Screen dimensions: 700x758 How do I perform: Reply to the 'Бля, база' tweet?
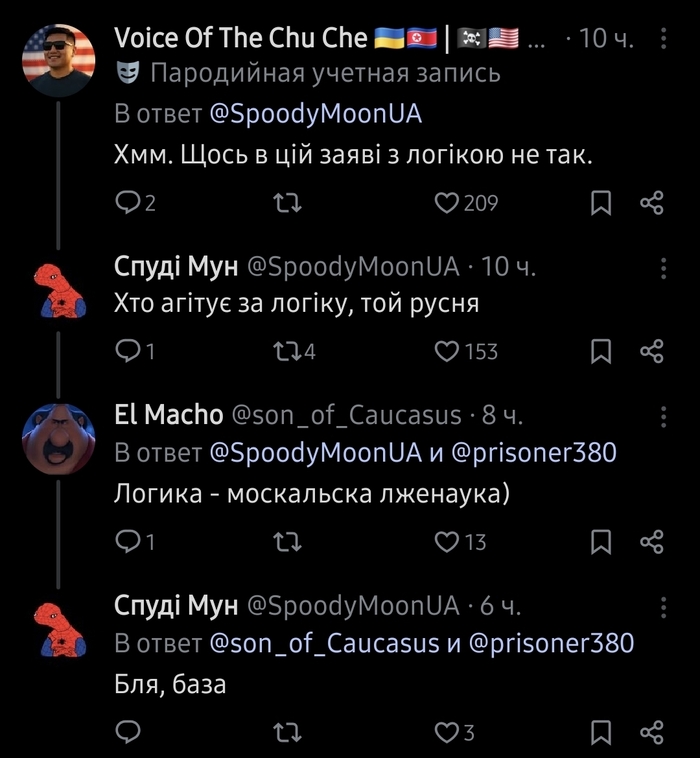pyautogui.click(x=127, y=733)
